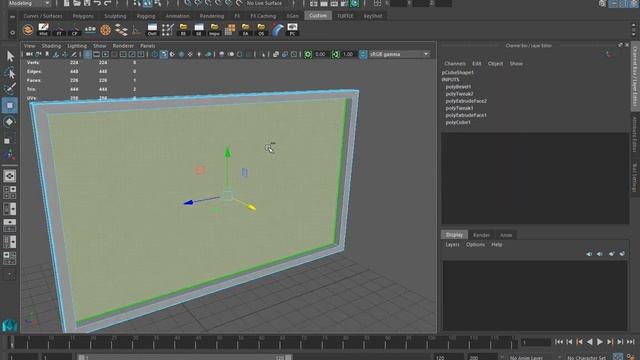Select the universal manipulator tool
The width and height of the screenshot is (640, 360).
coord(10,155)
